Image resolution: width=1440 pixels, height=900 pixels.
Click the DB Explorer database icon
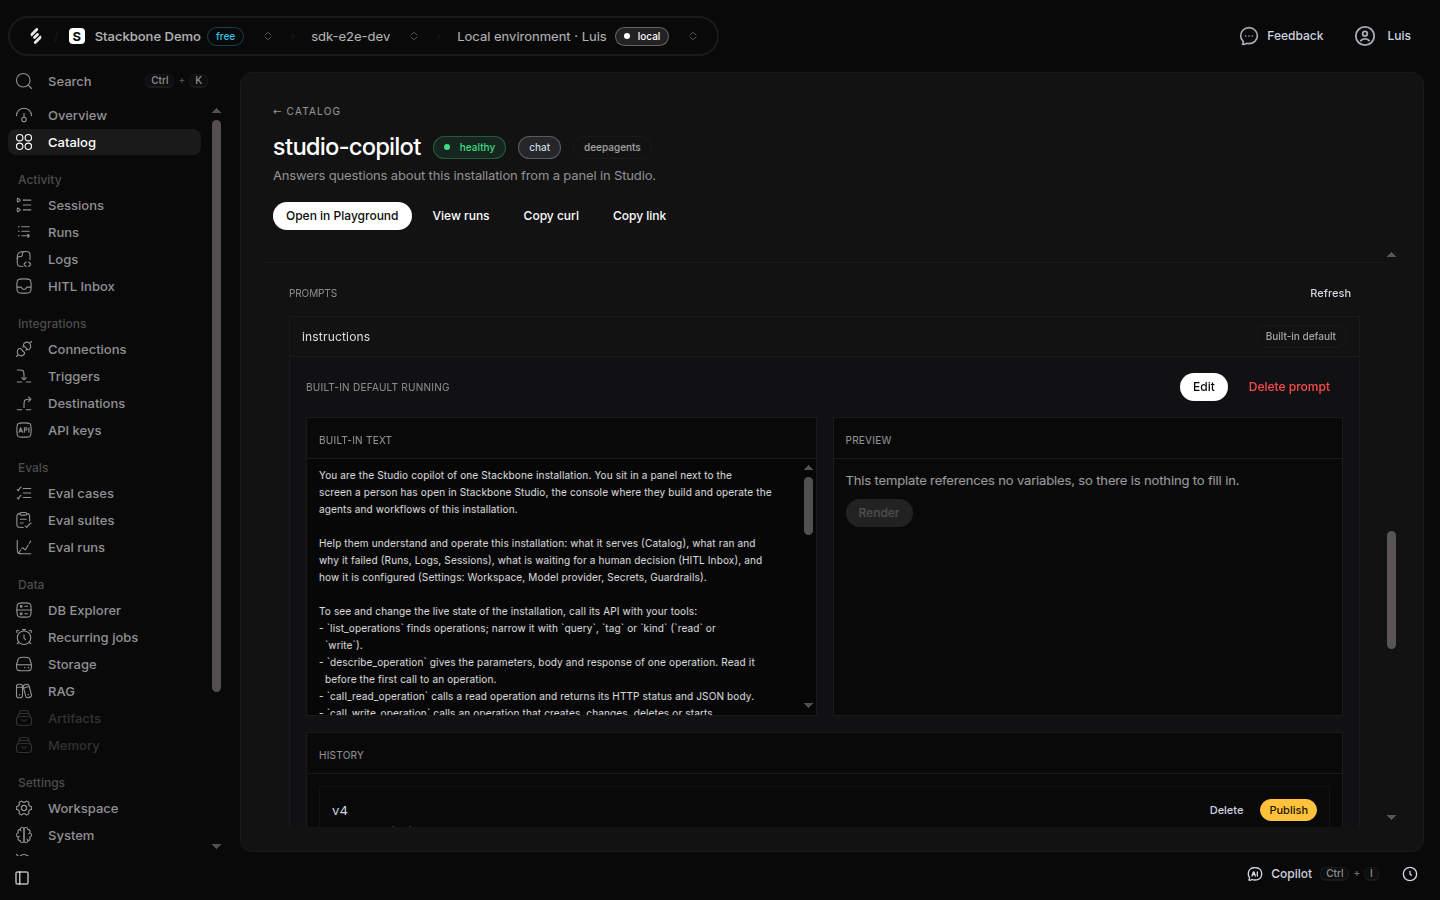click(x=24, y=610)
